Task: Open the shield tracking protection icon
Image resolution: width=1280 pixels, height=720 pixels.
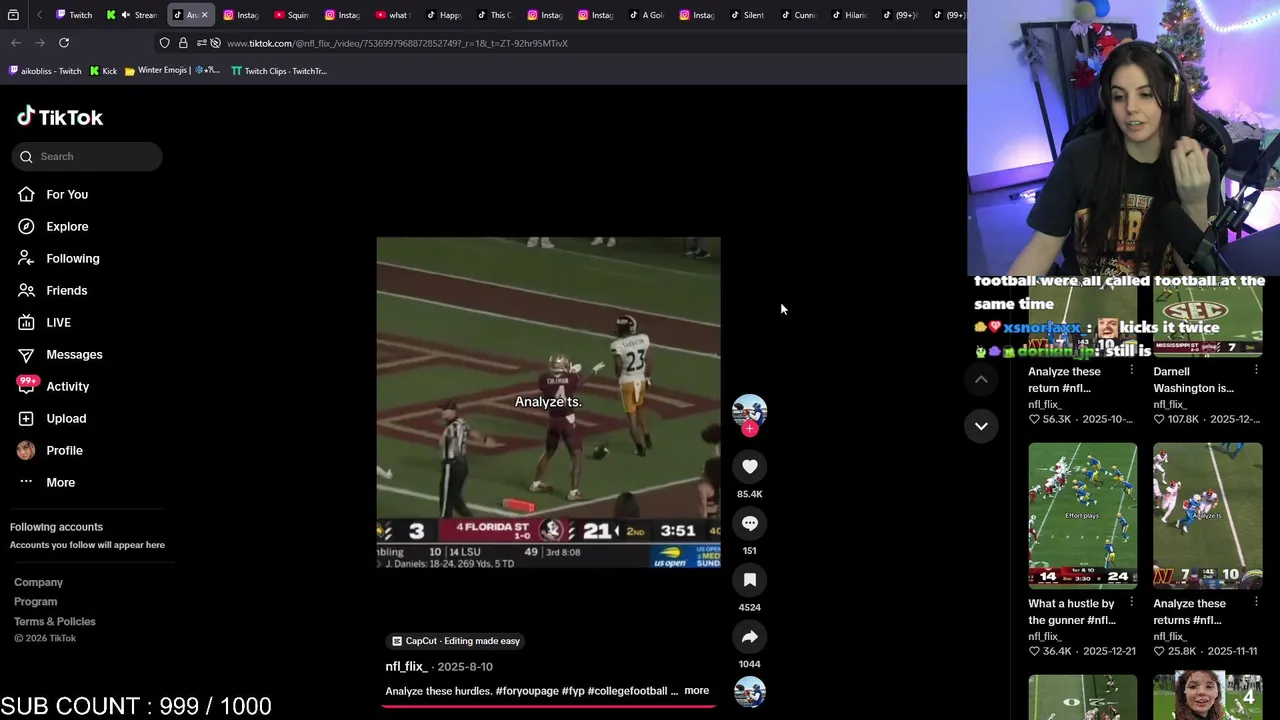Action: click(x=164, y=43)
